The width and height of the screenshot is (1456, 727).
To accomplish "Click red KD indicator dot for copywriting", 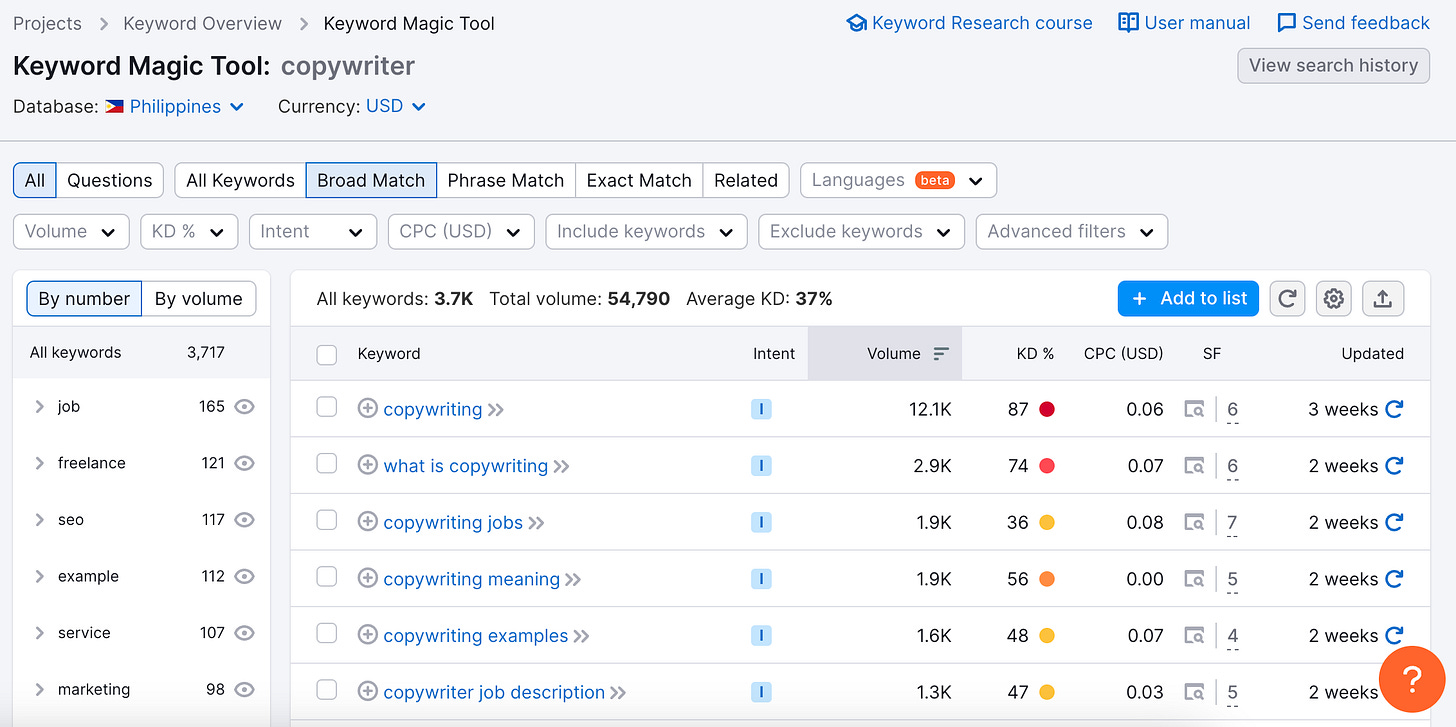I will [x=1047, y=409].
